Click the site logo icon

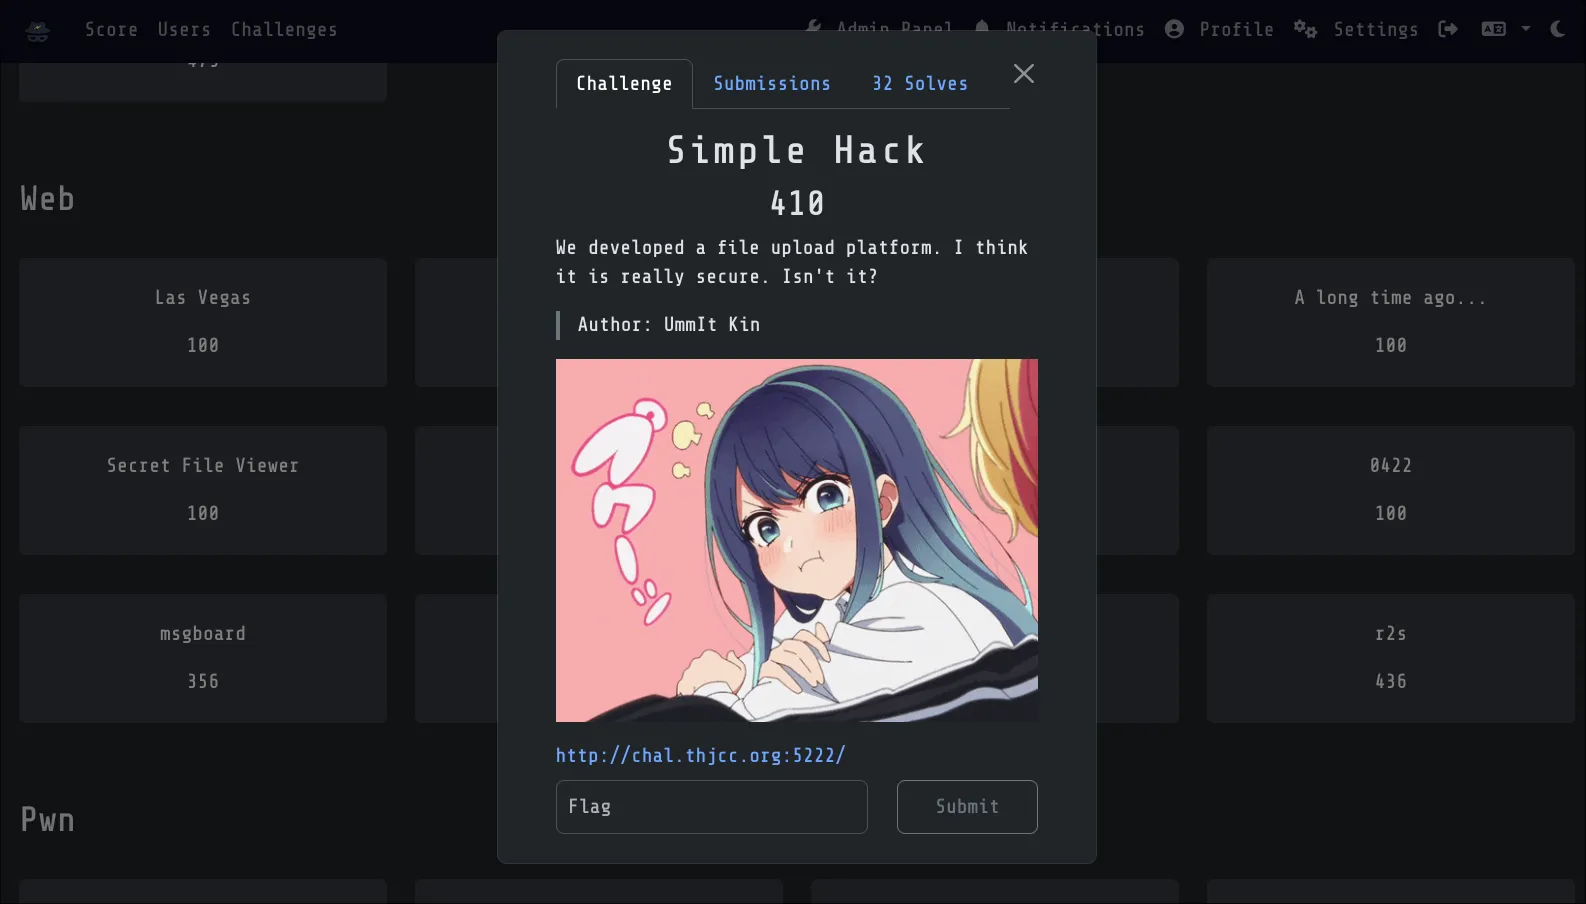pos(38,30)
